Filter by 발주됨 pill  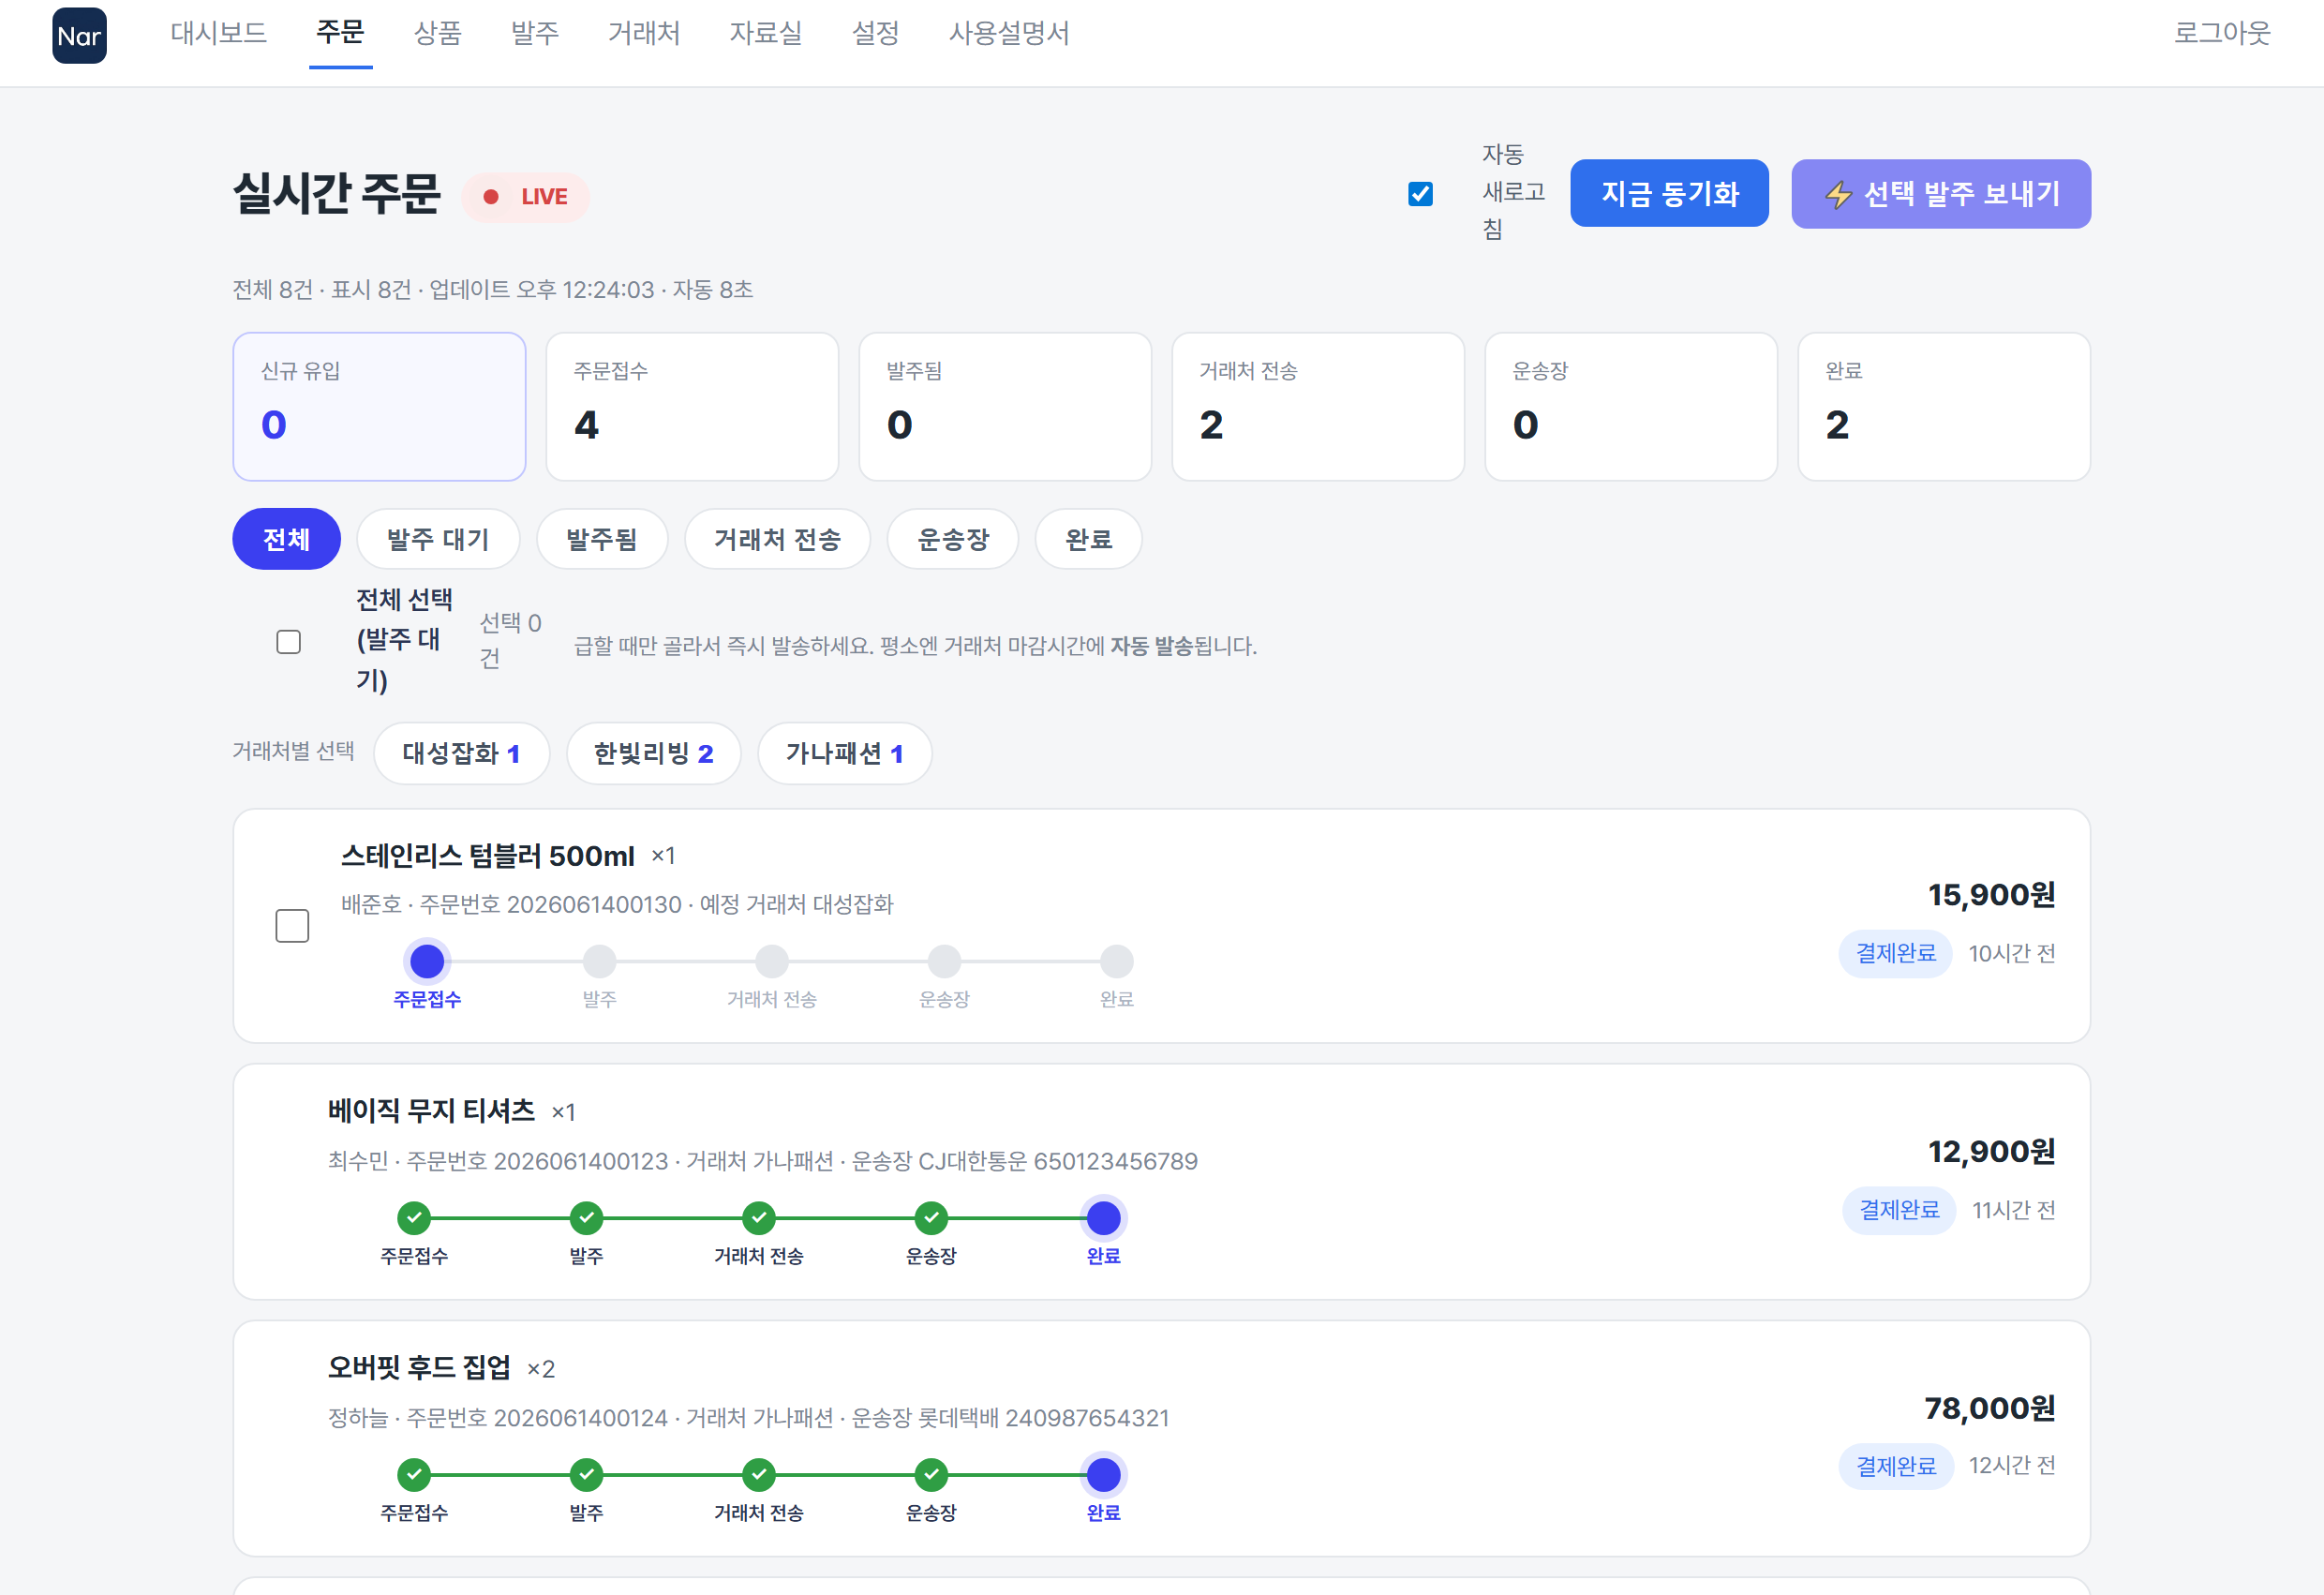coord(602,539)
